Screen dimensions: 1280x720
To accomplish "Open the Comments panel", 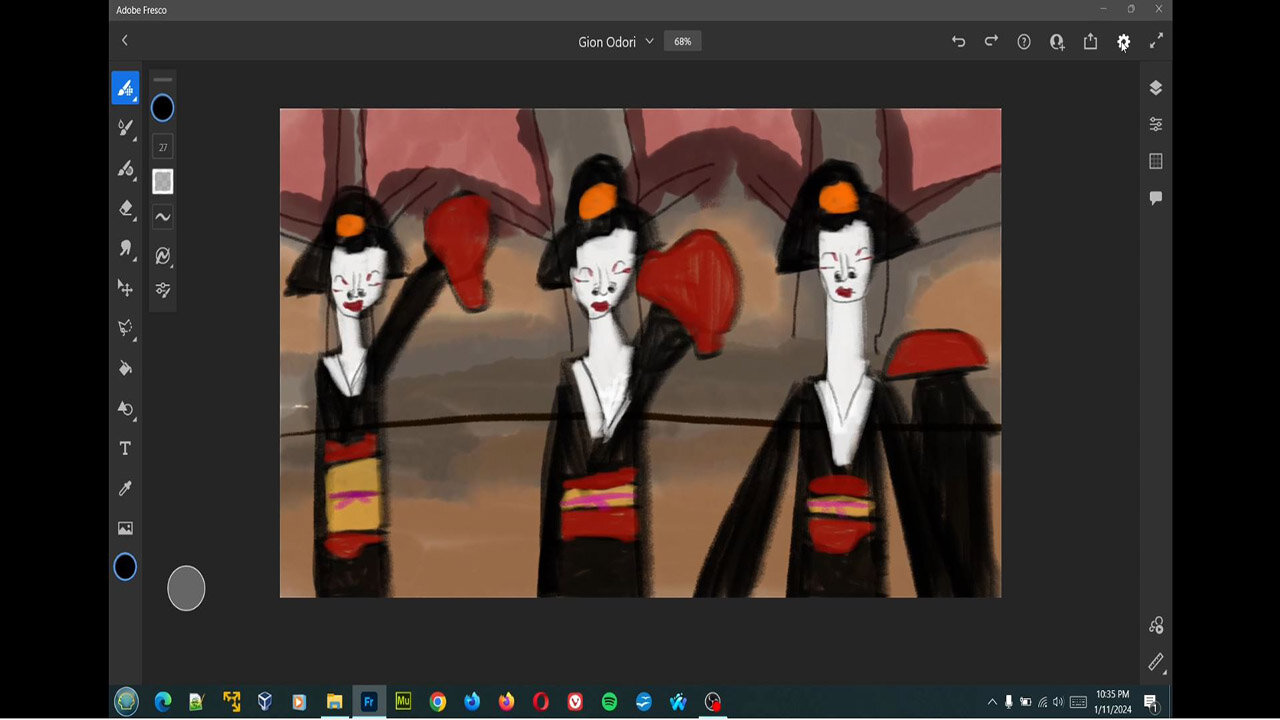I will [1156, 198].
